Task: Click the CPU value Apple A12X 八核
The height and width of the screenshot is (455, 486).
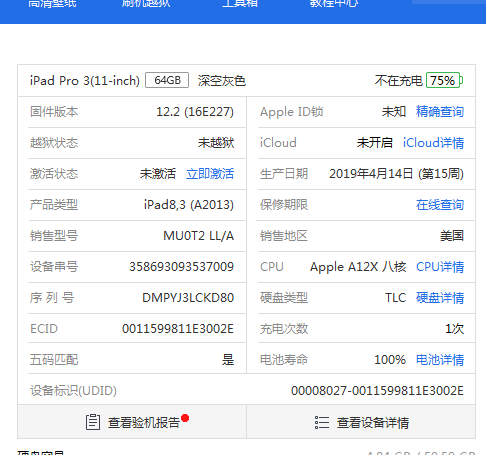Action: 358,267
